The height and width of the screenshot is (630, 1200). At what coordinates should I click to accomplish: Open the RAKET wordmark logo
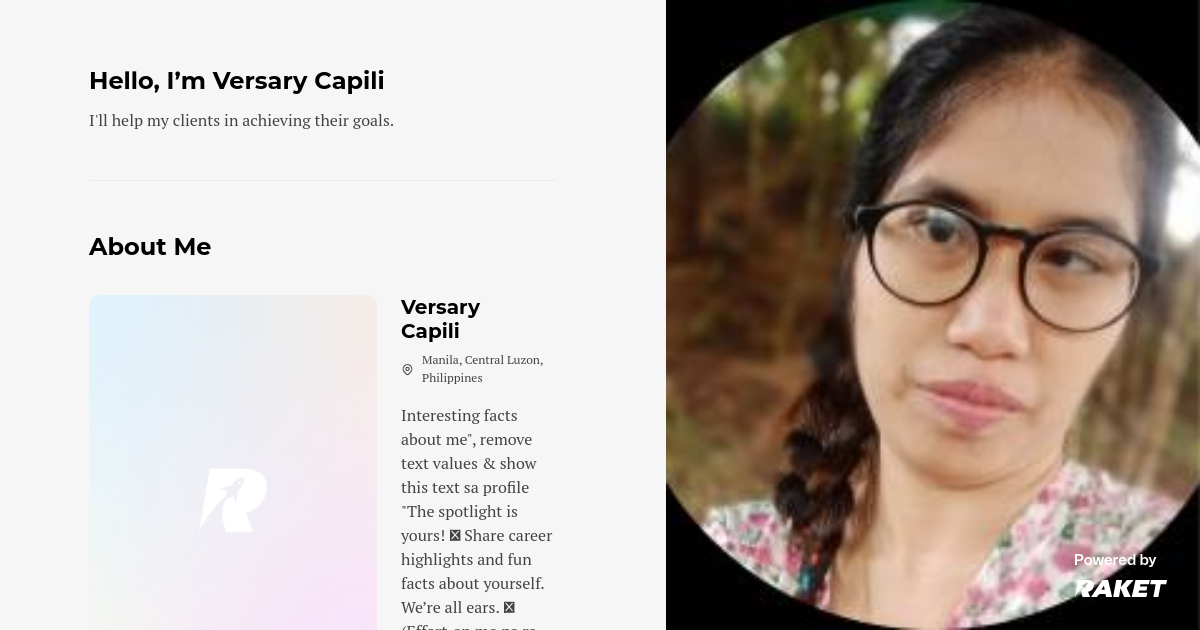[x=1120, y=588]
